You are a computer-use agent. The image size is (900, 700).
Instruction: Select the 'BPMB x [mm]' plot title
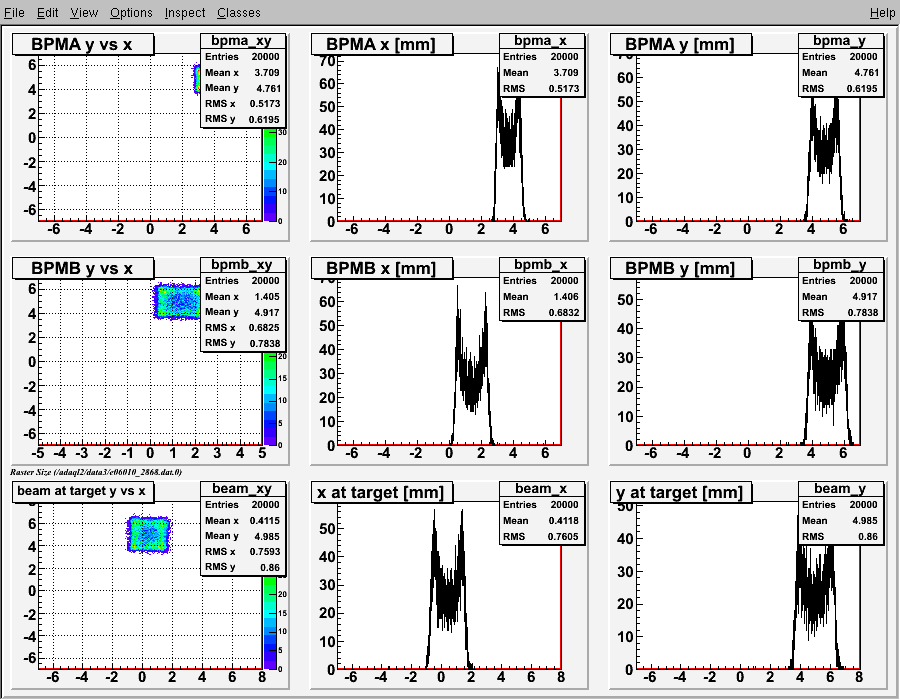tap(382, 268)
